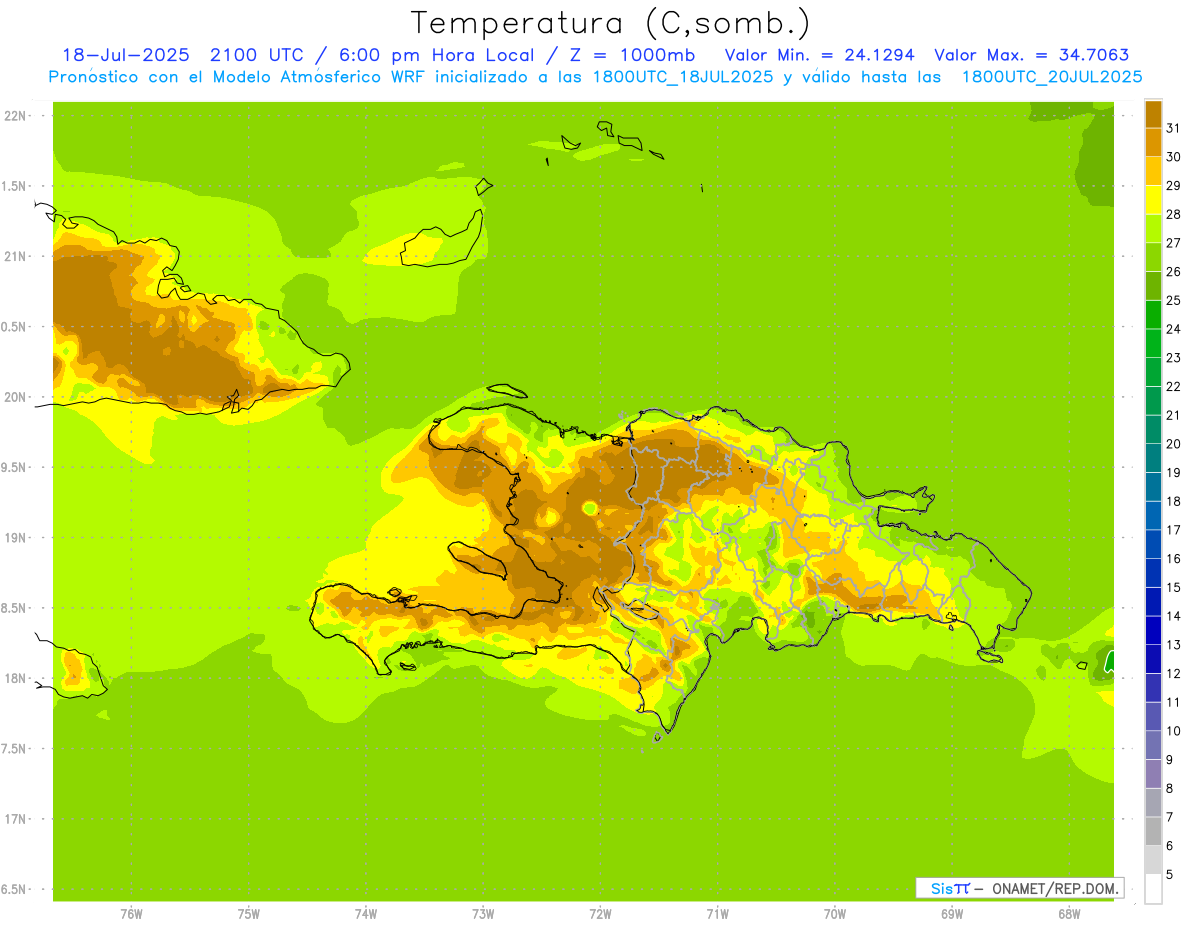Click the orange legend swatch between 30 and 31
This screenshot has width=1200, height=927.
[x=1153, y=142]
